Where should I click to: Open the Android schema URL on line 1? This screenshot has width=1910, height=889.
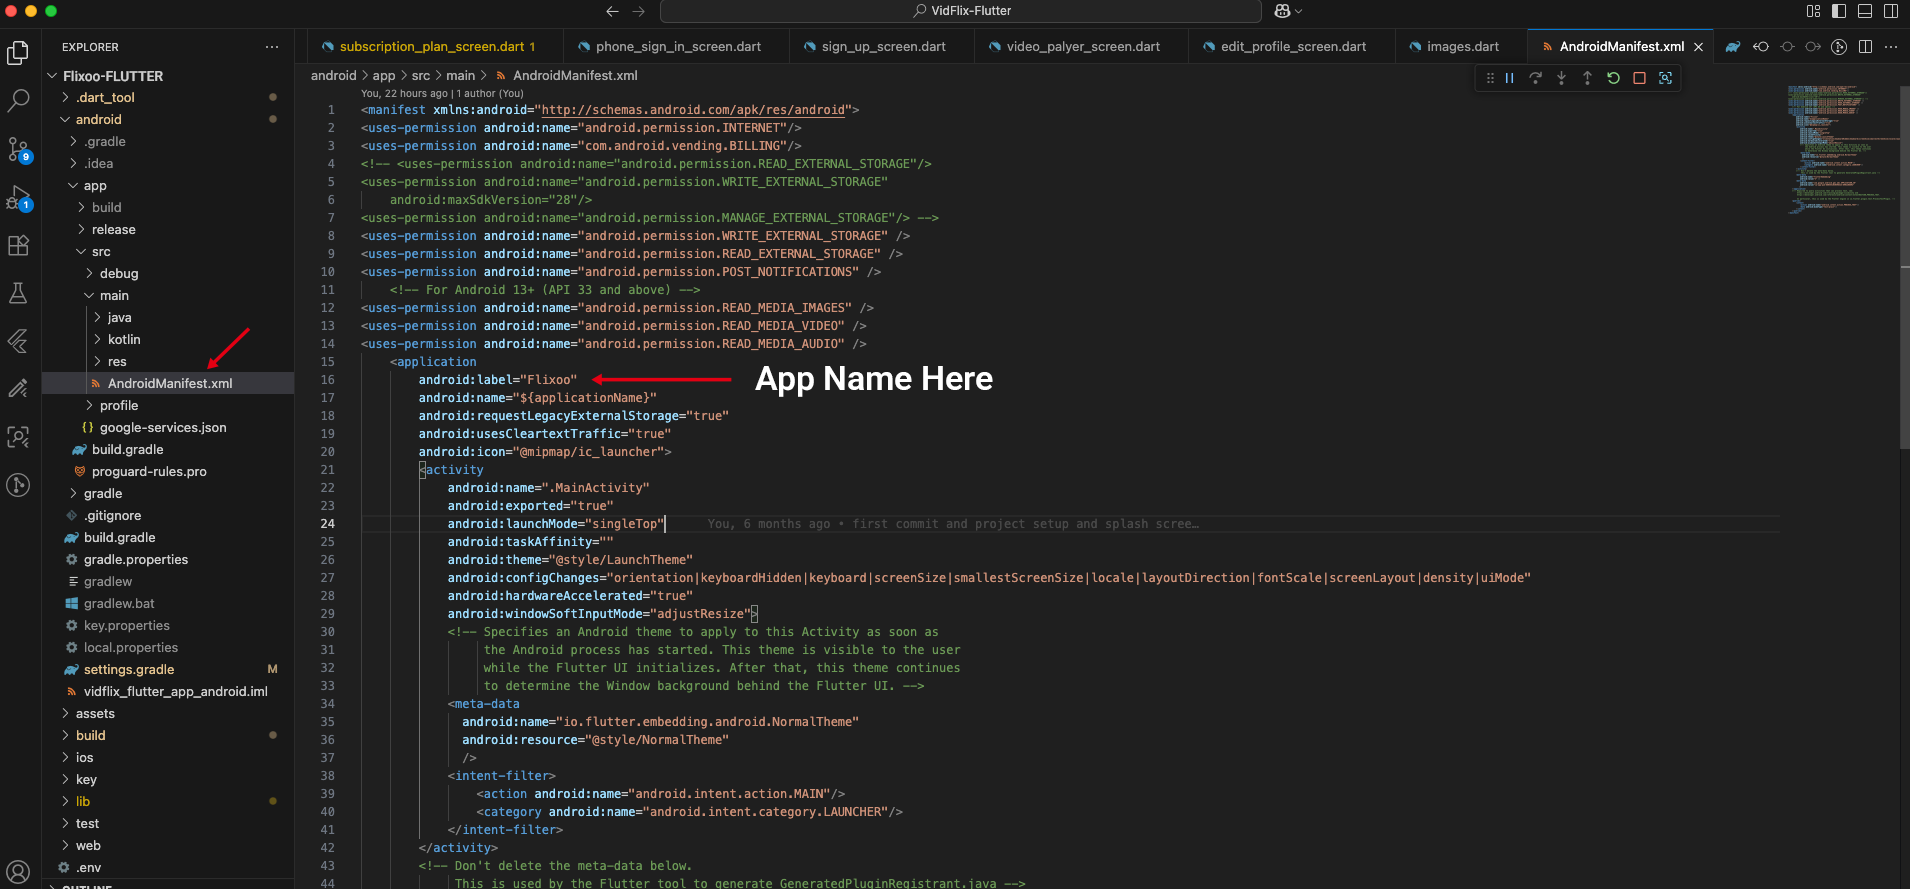tap(693, 110)
